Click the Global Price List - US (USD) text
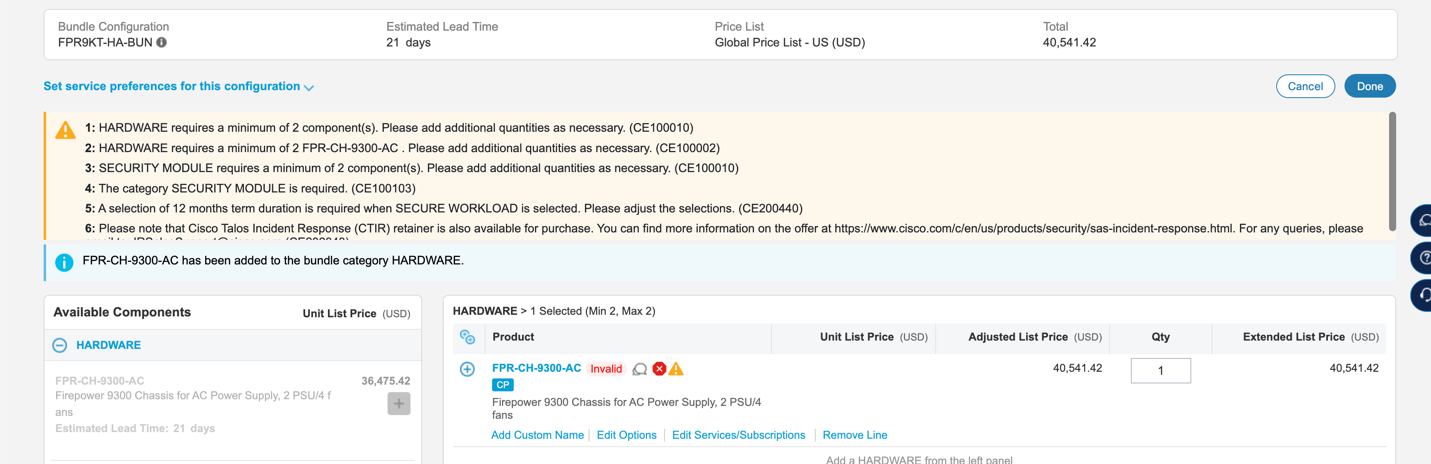The image size is (1431, 464). (x=790, y=43)
